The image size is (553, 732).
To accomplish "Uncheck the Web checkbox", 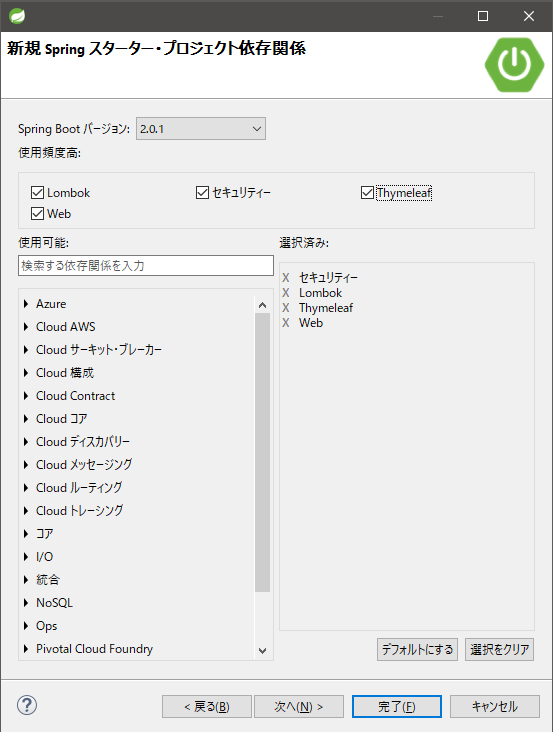I will coord(37,213).
